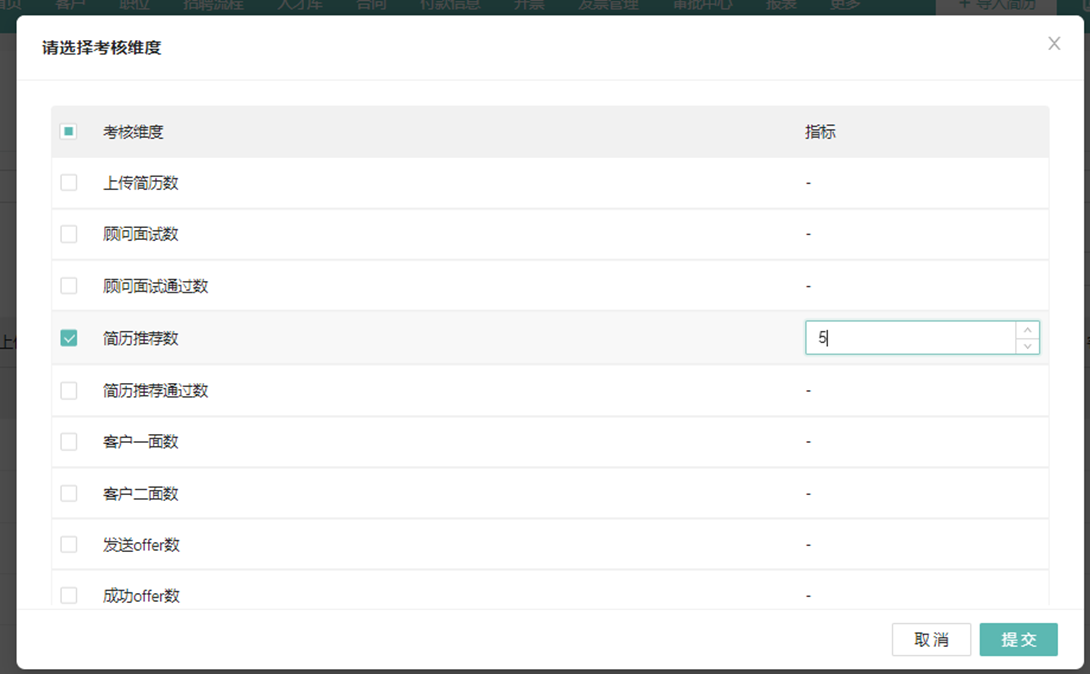Select the 客户二面数 row label
This screenshot has height=674, width=1090.
141,493
